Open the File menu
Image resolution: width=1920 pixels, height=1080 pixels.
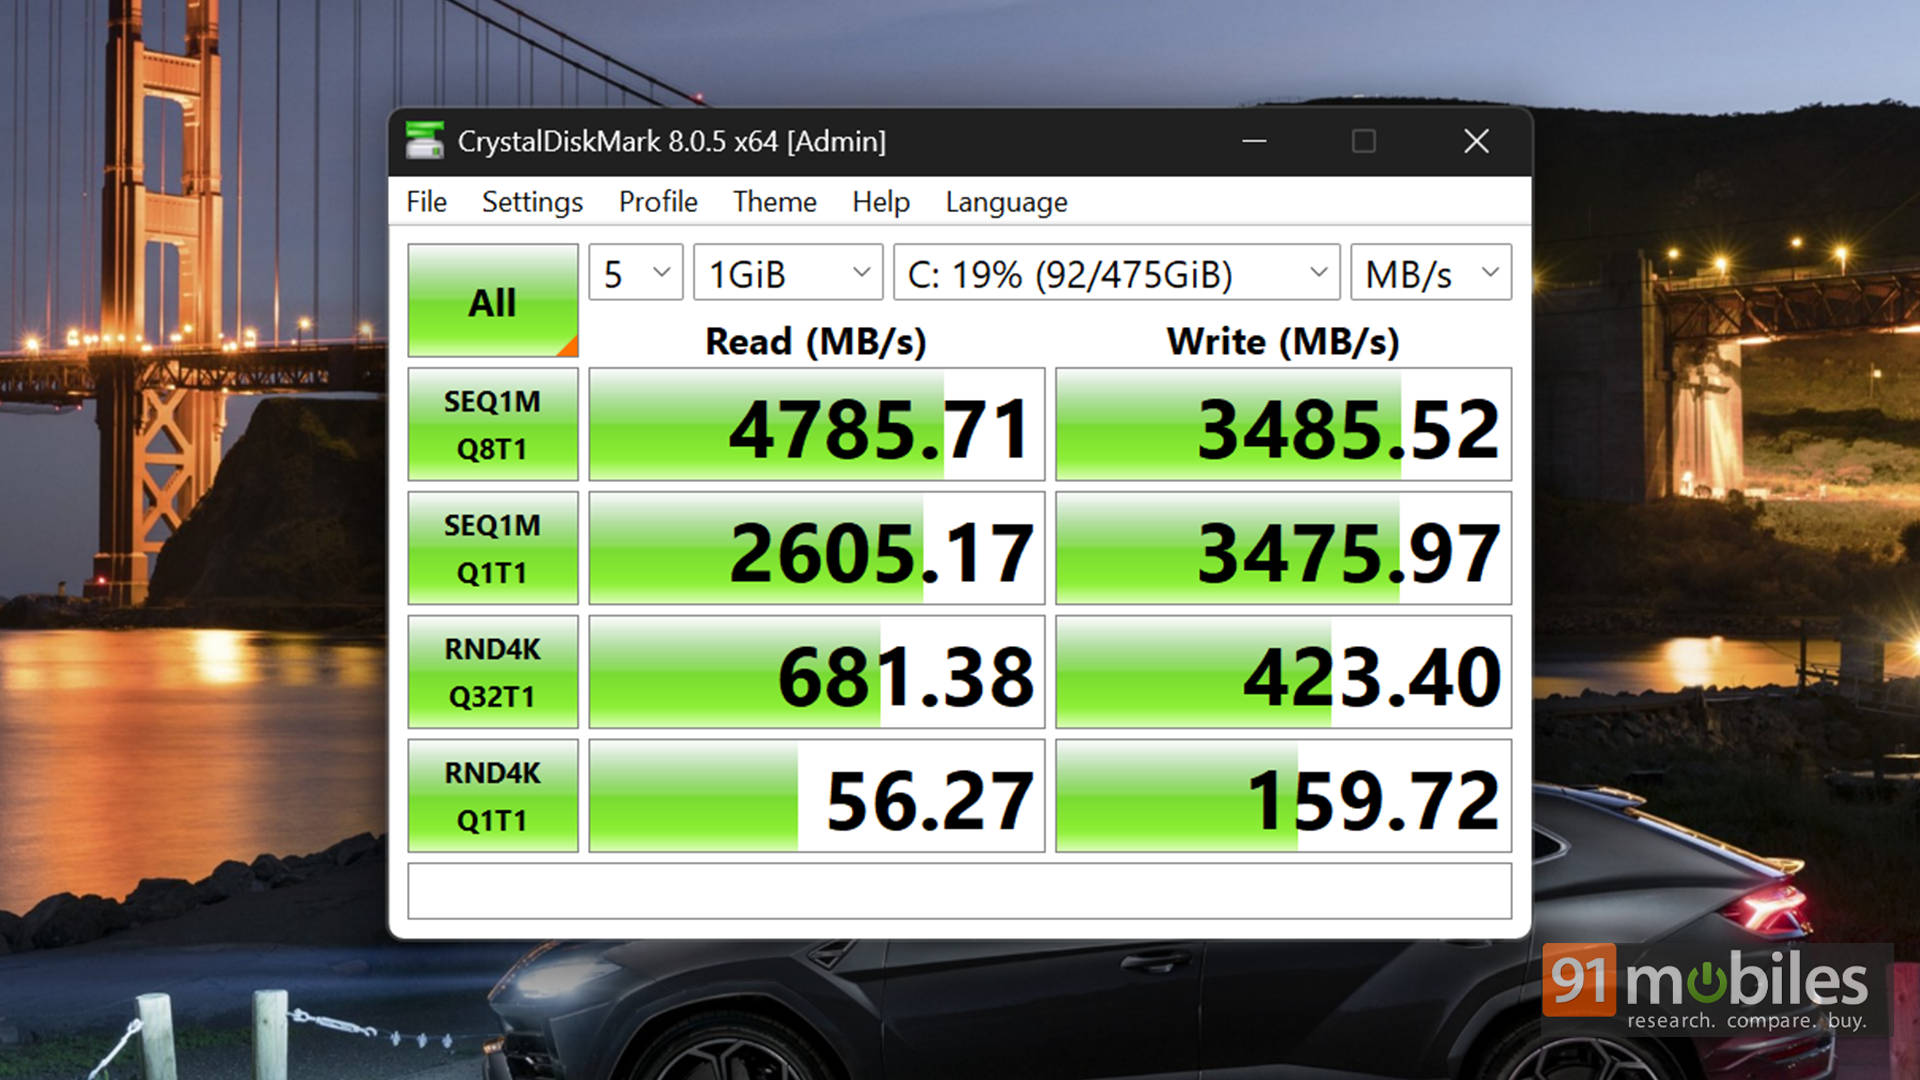point(426,202)
